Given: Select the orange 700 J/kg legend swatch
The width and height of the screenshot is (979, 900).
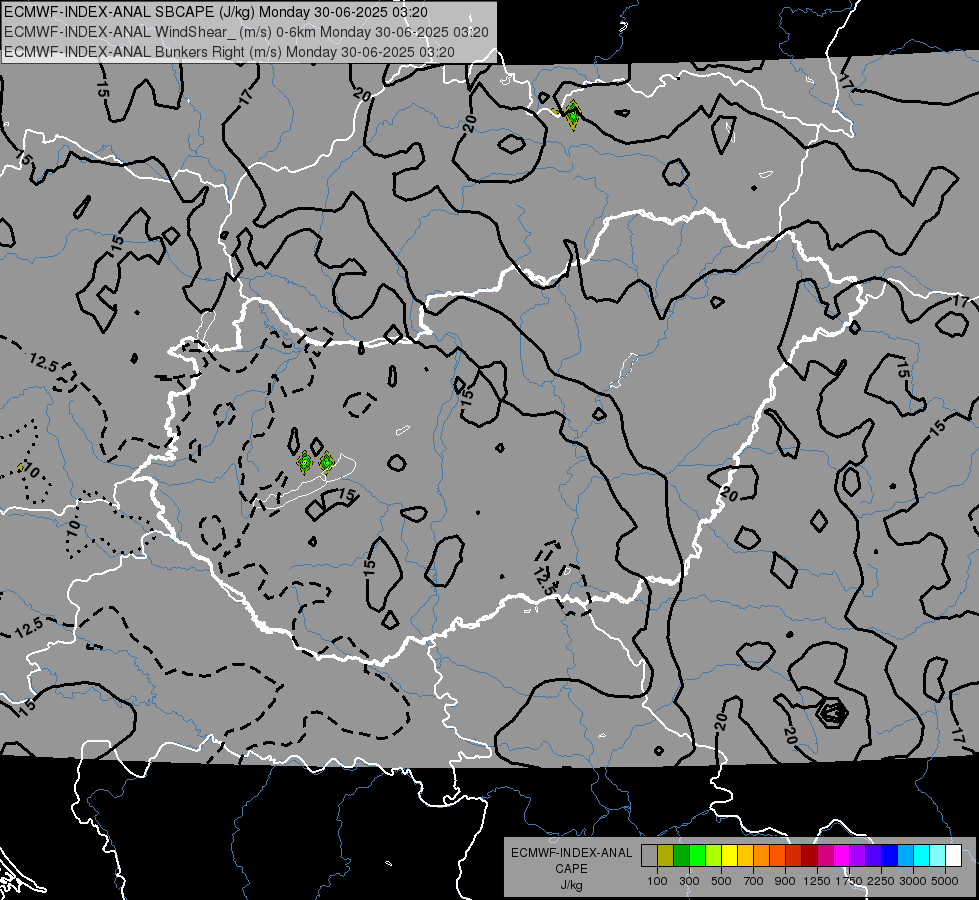Looking at the screenshot, I should 761,856.
